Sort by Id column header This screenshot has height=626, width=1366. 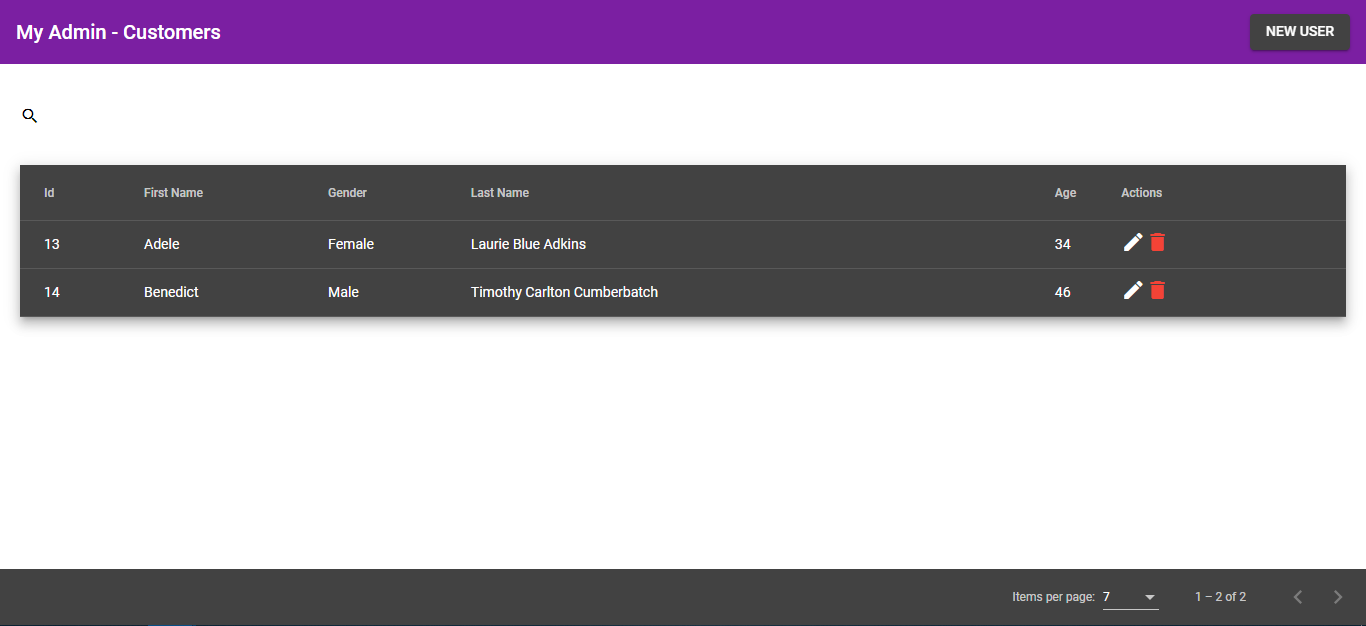pos(49,193)
